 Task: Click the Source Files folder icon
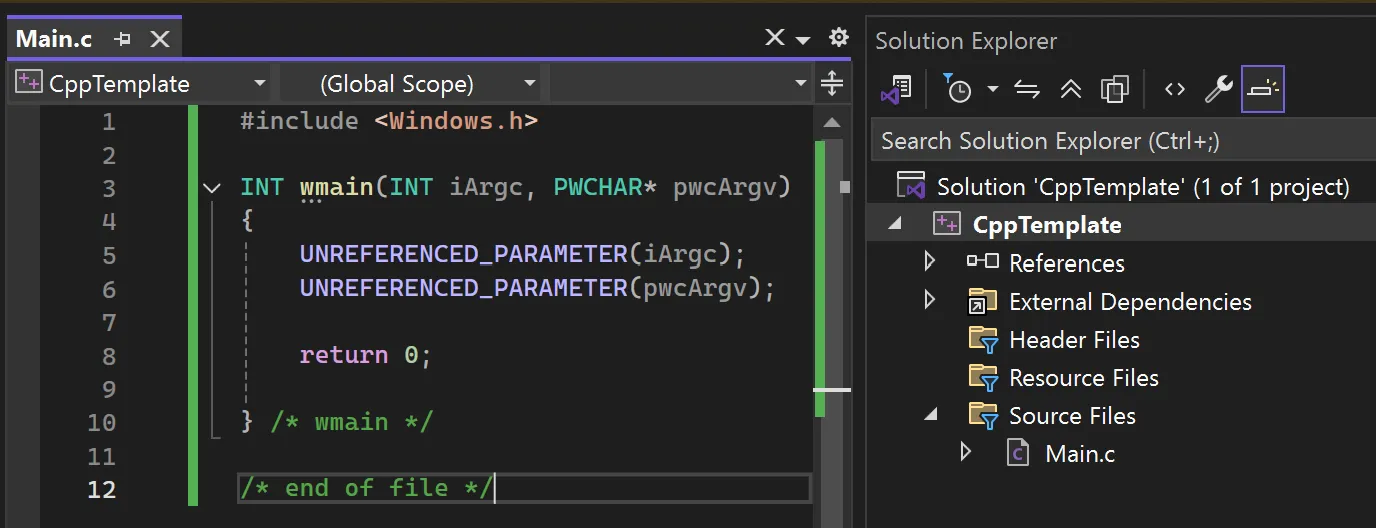point(983,416)
